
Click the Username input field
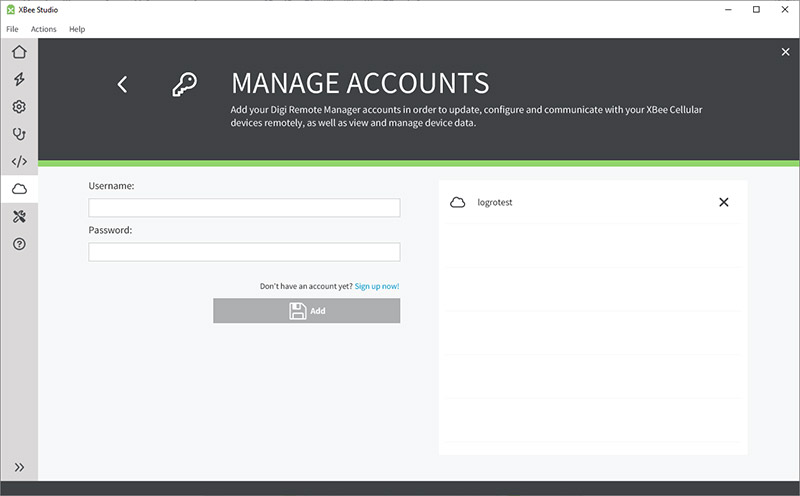[244, 208]
